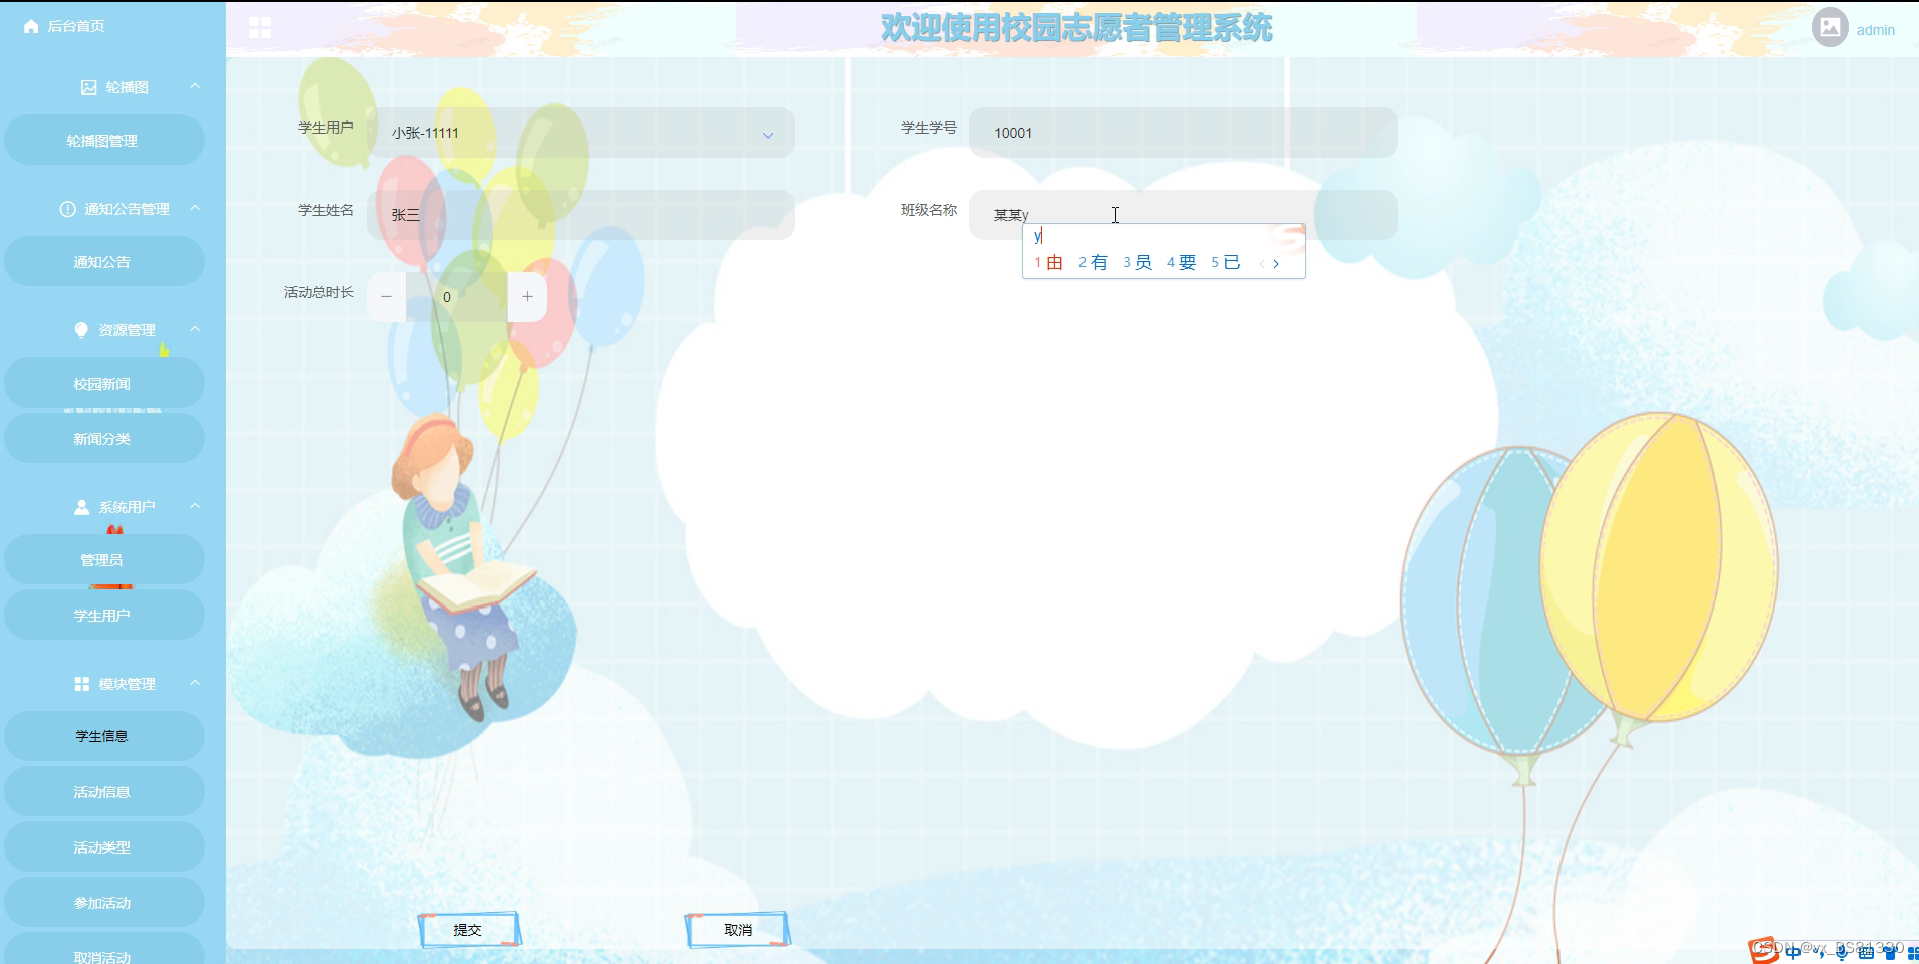Viewport: 1919px width, 964px height.
Task: Open 活动类型 menu item
Action: click(x=104, y=847)
